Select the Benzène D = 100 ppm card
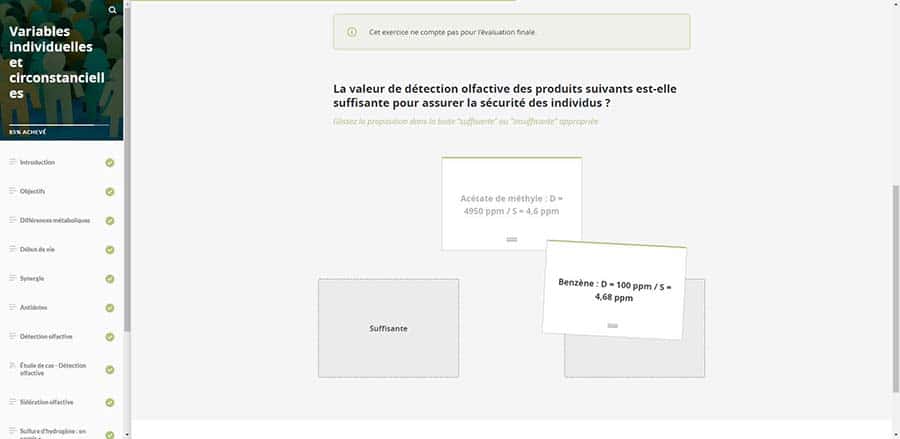 [x=615, y=290]
